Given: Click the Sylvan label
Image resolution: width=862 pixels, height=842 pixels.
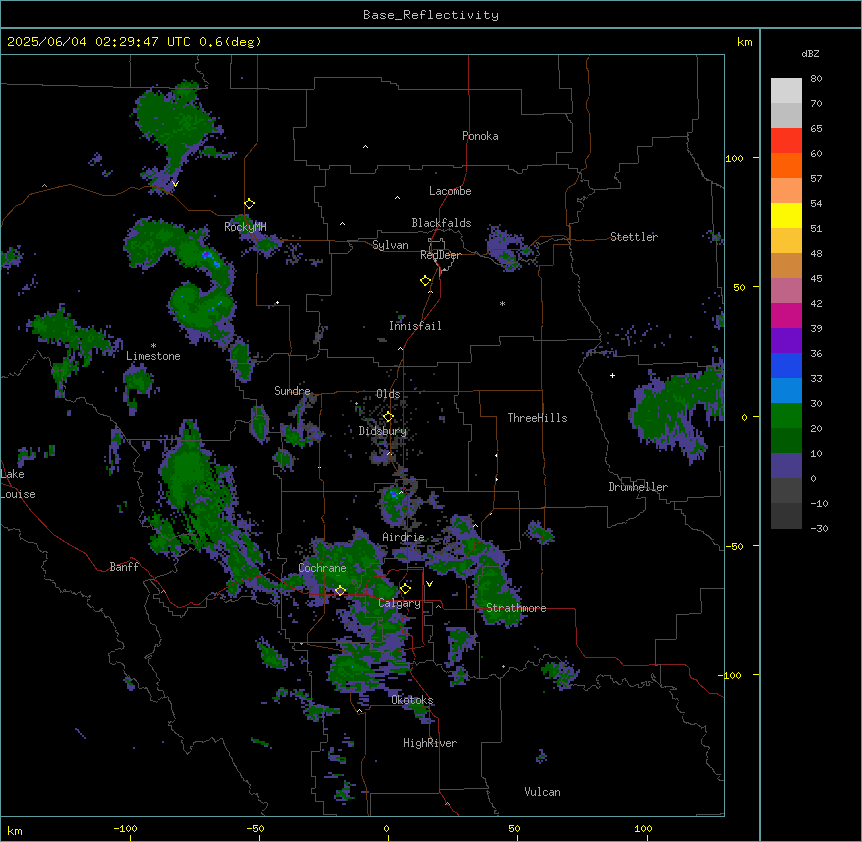Looking at the screenshot, I should tap(390, 245).
